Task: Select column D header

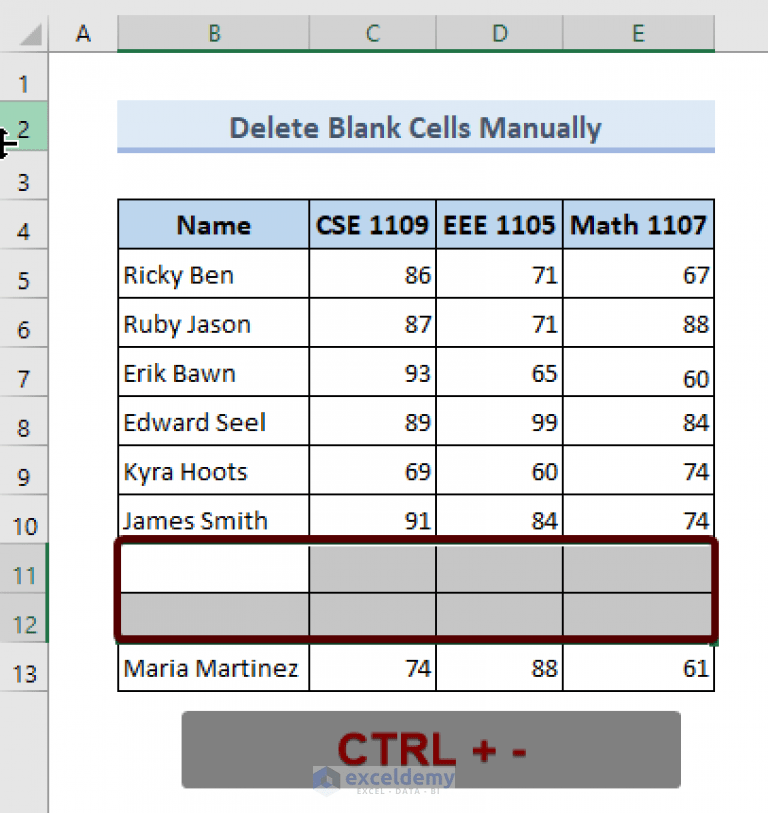Action: click(499, 34)
